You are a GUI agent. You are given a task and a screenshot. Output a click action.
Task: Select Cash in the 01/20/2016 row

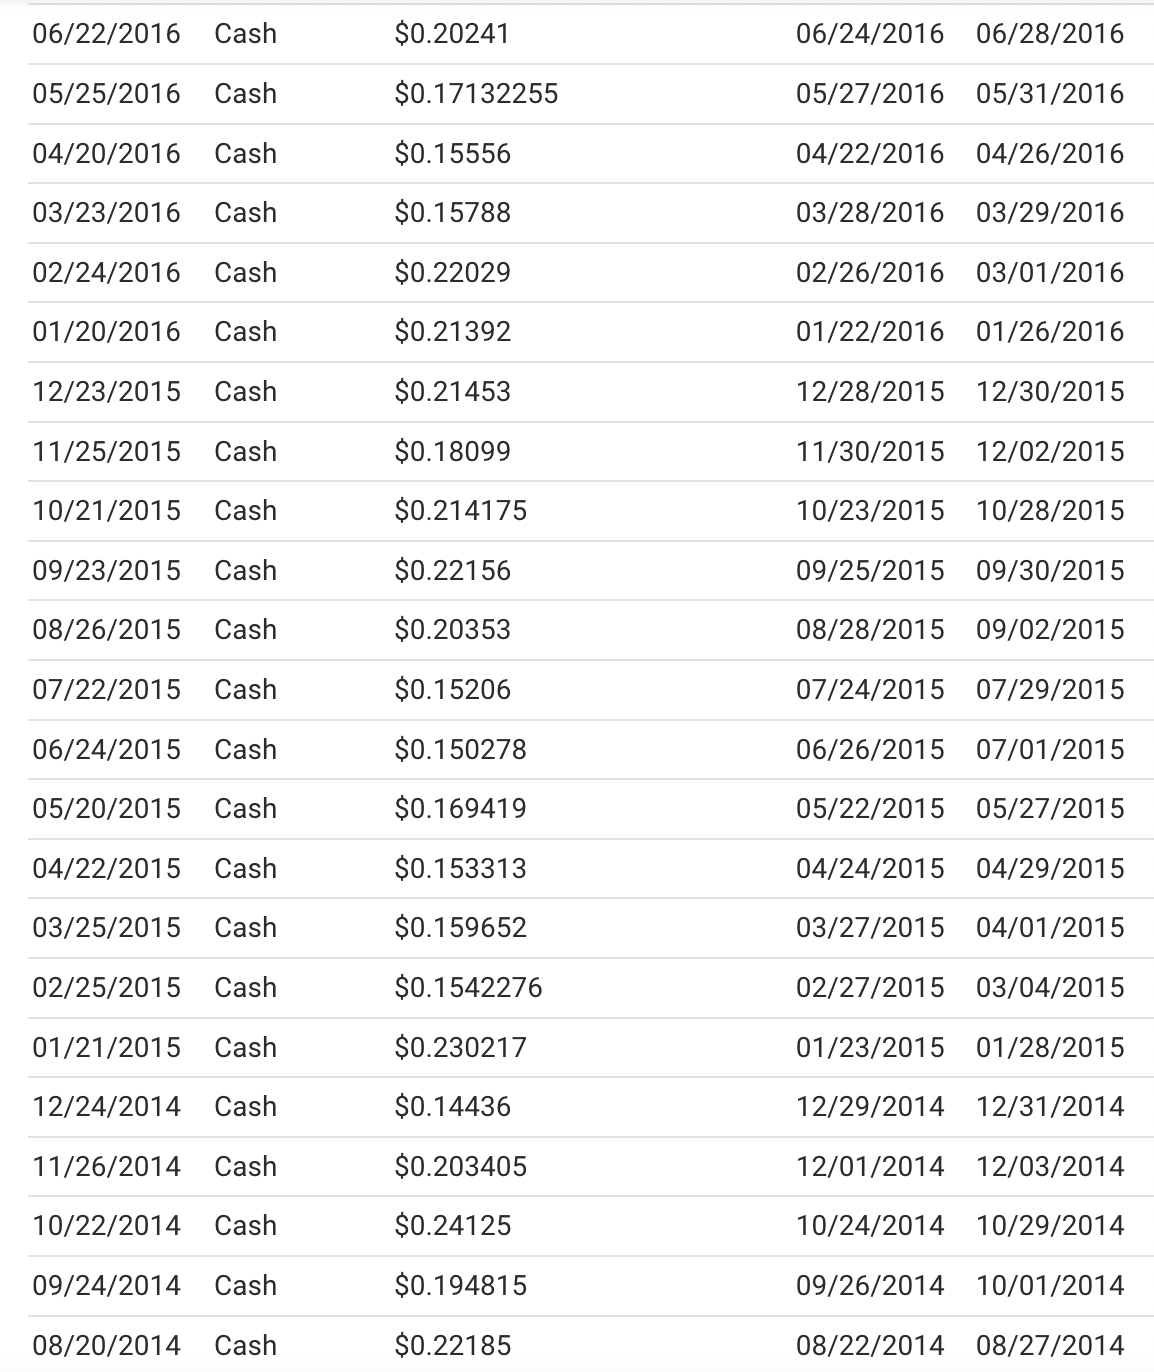pos(245,332)
